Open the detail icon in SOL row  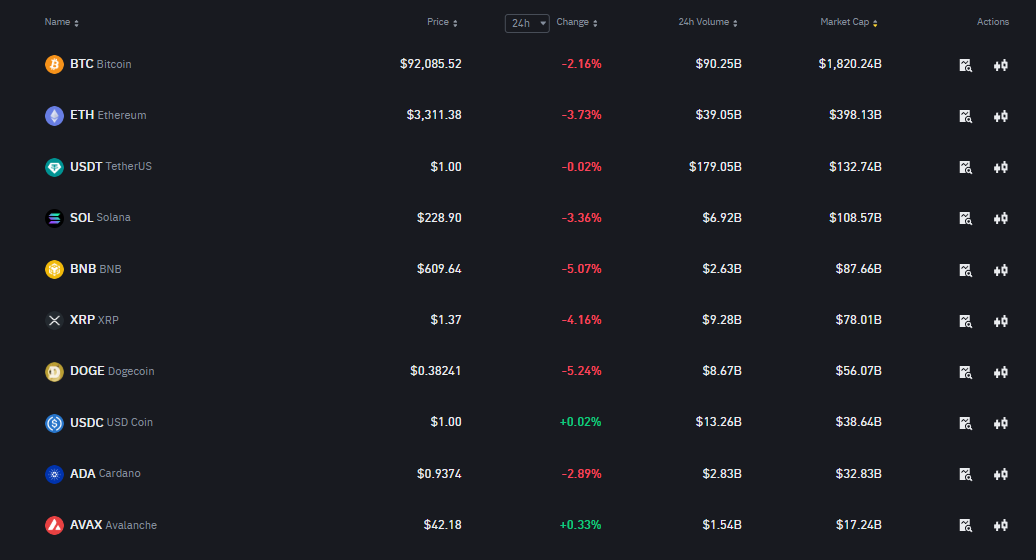tap(965, 218)
